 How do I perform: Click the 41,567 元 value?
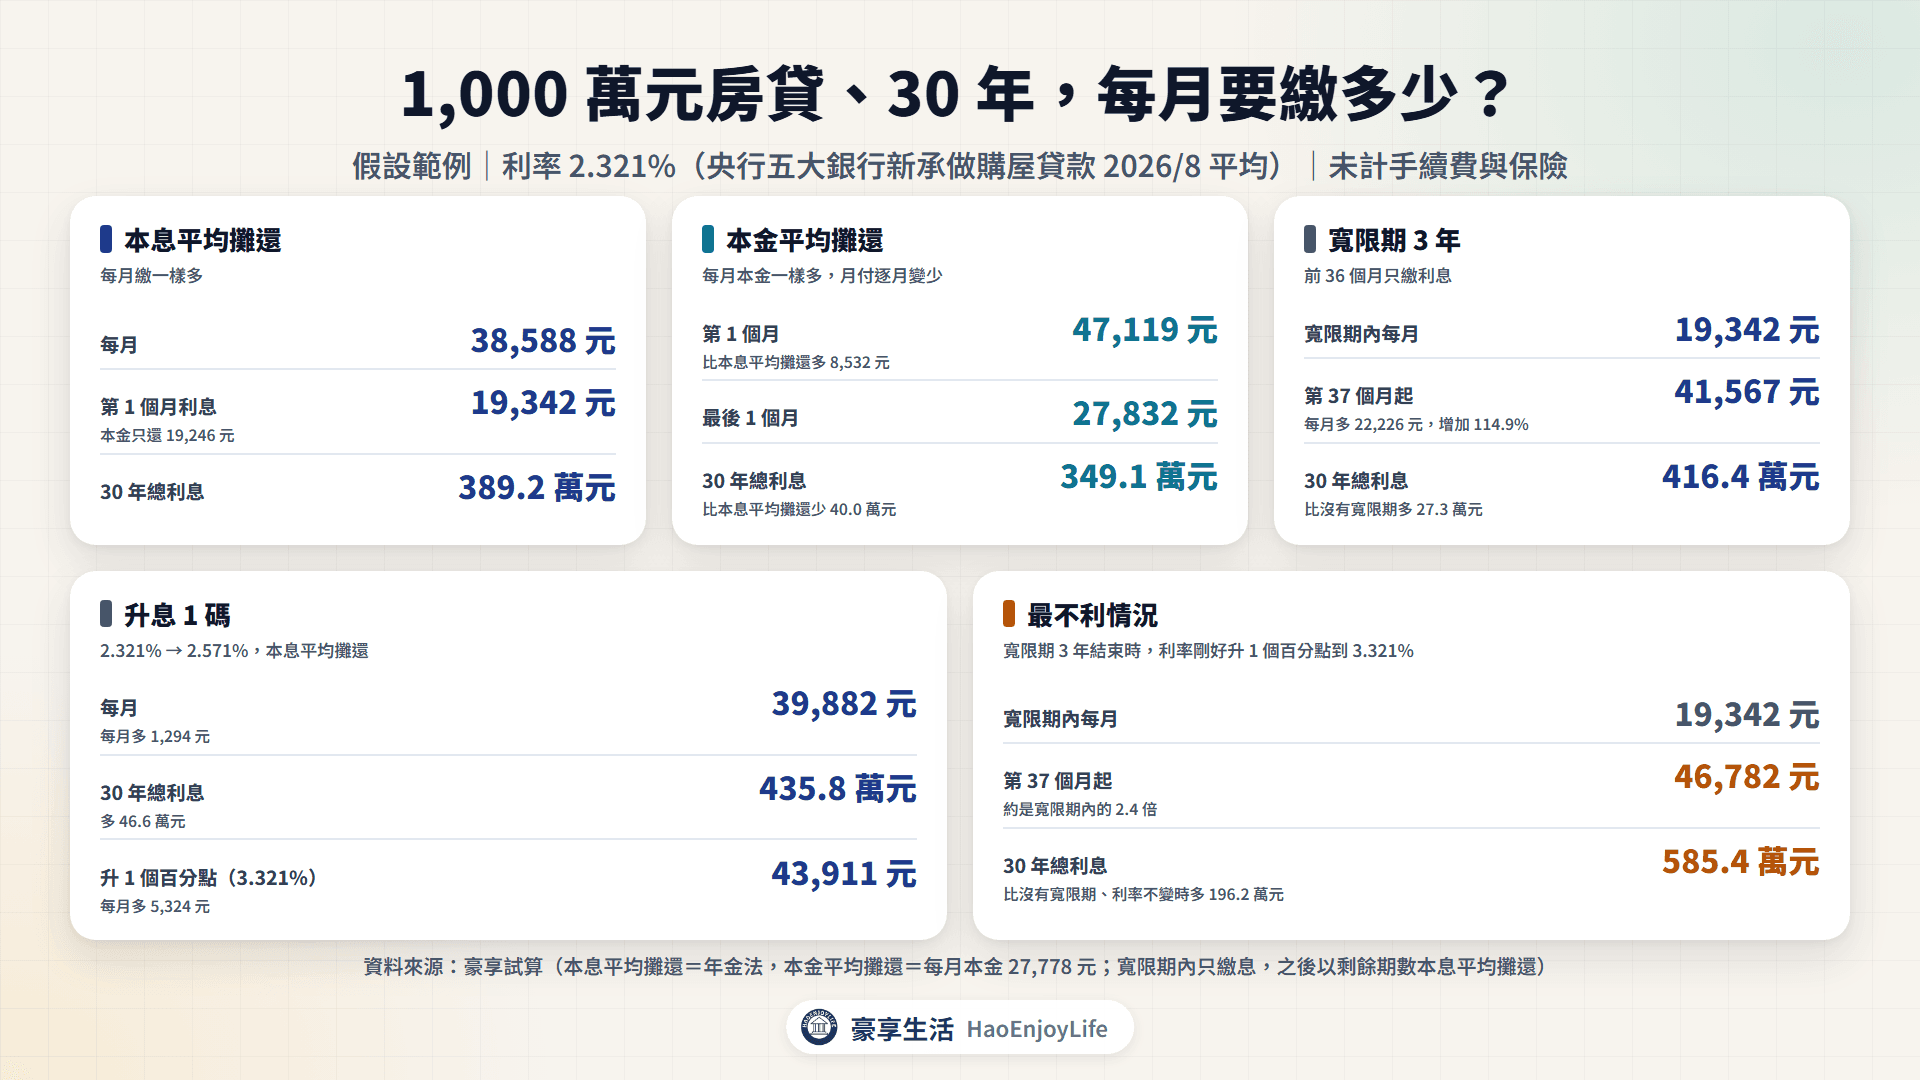click(x=1747, y=392)
